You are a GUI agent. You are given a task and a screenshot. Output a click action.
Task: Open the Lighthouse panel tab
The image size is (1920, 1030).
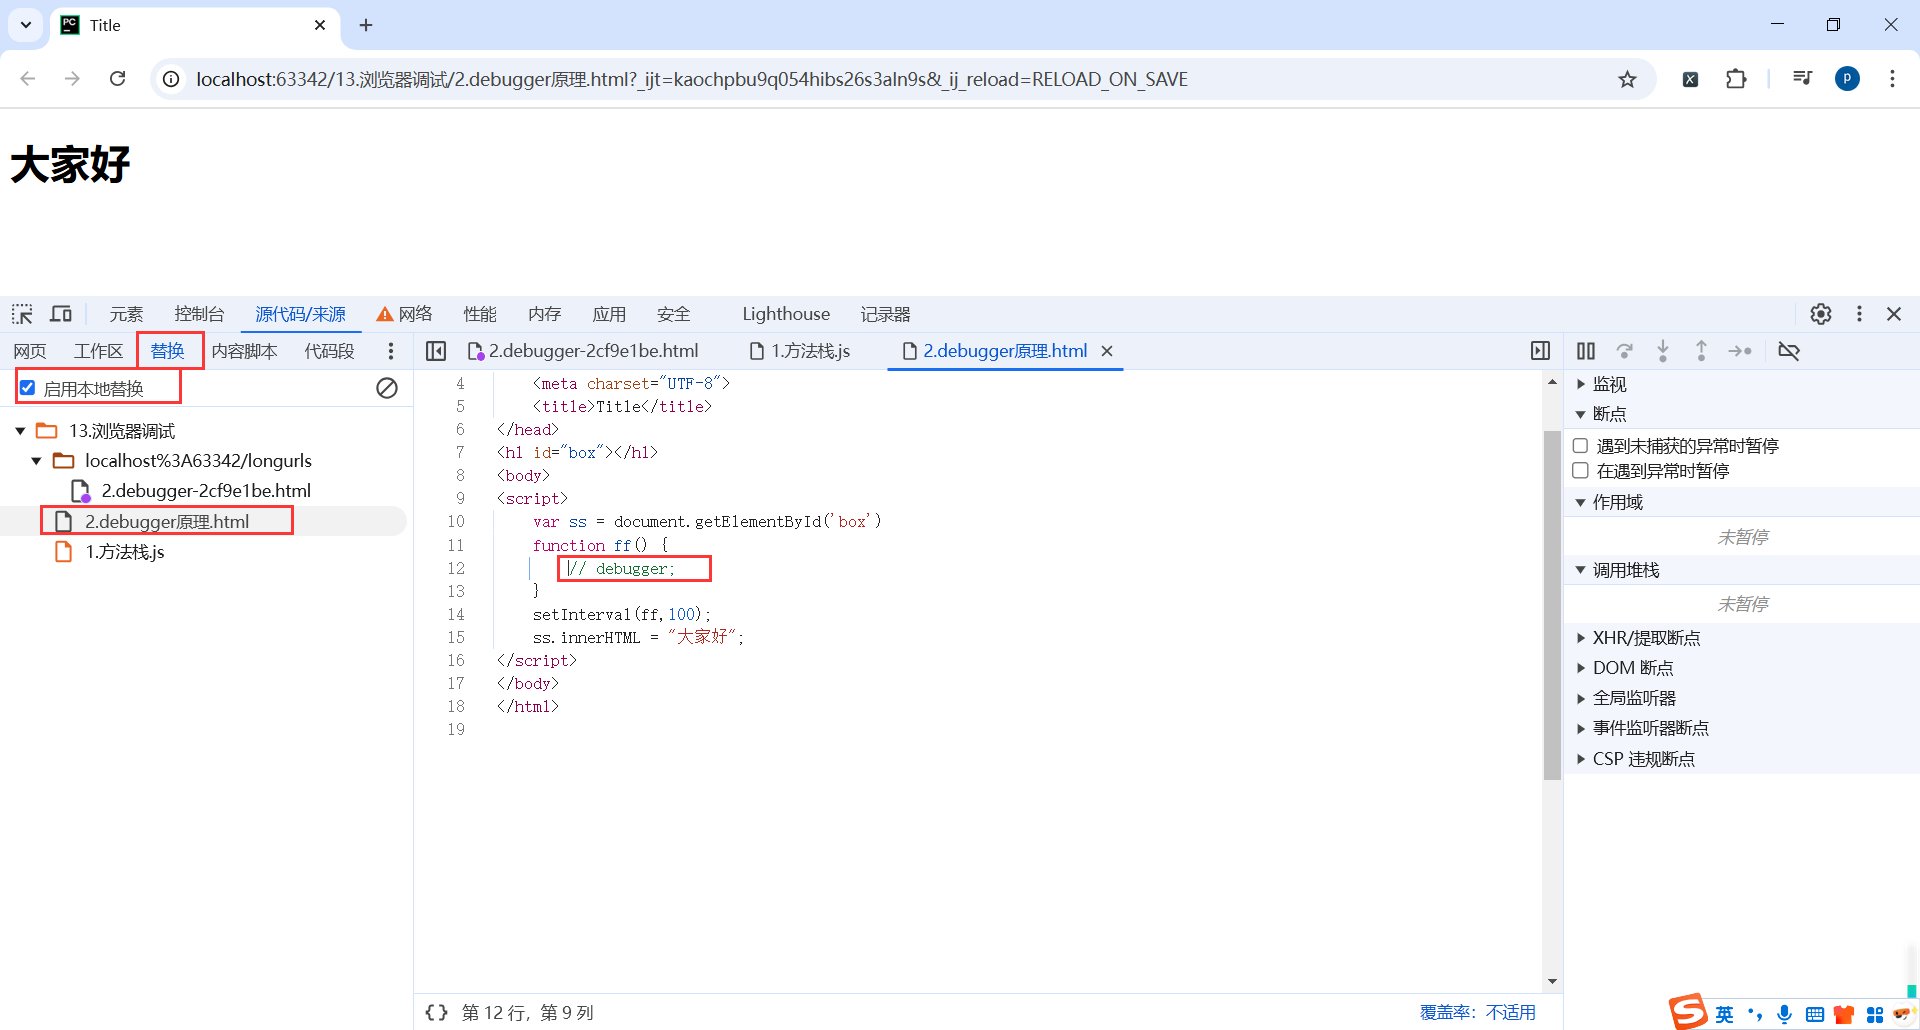click(x=786, y=314)
